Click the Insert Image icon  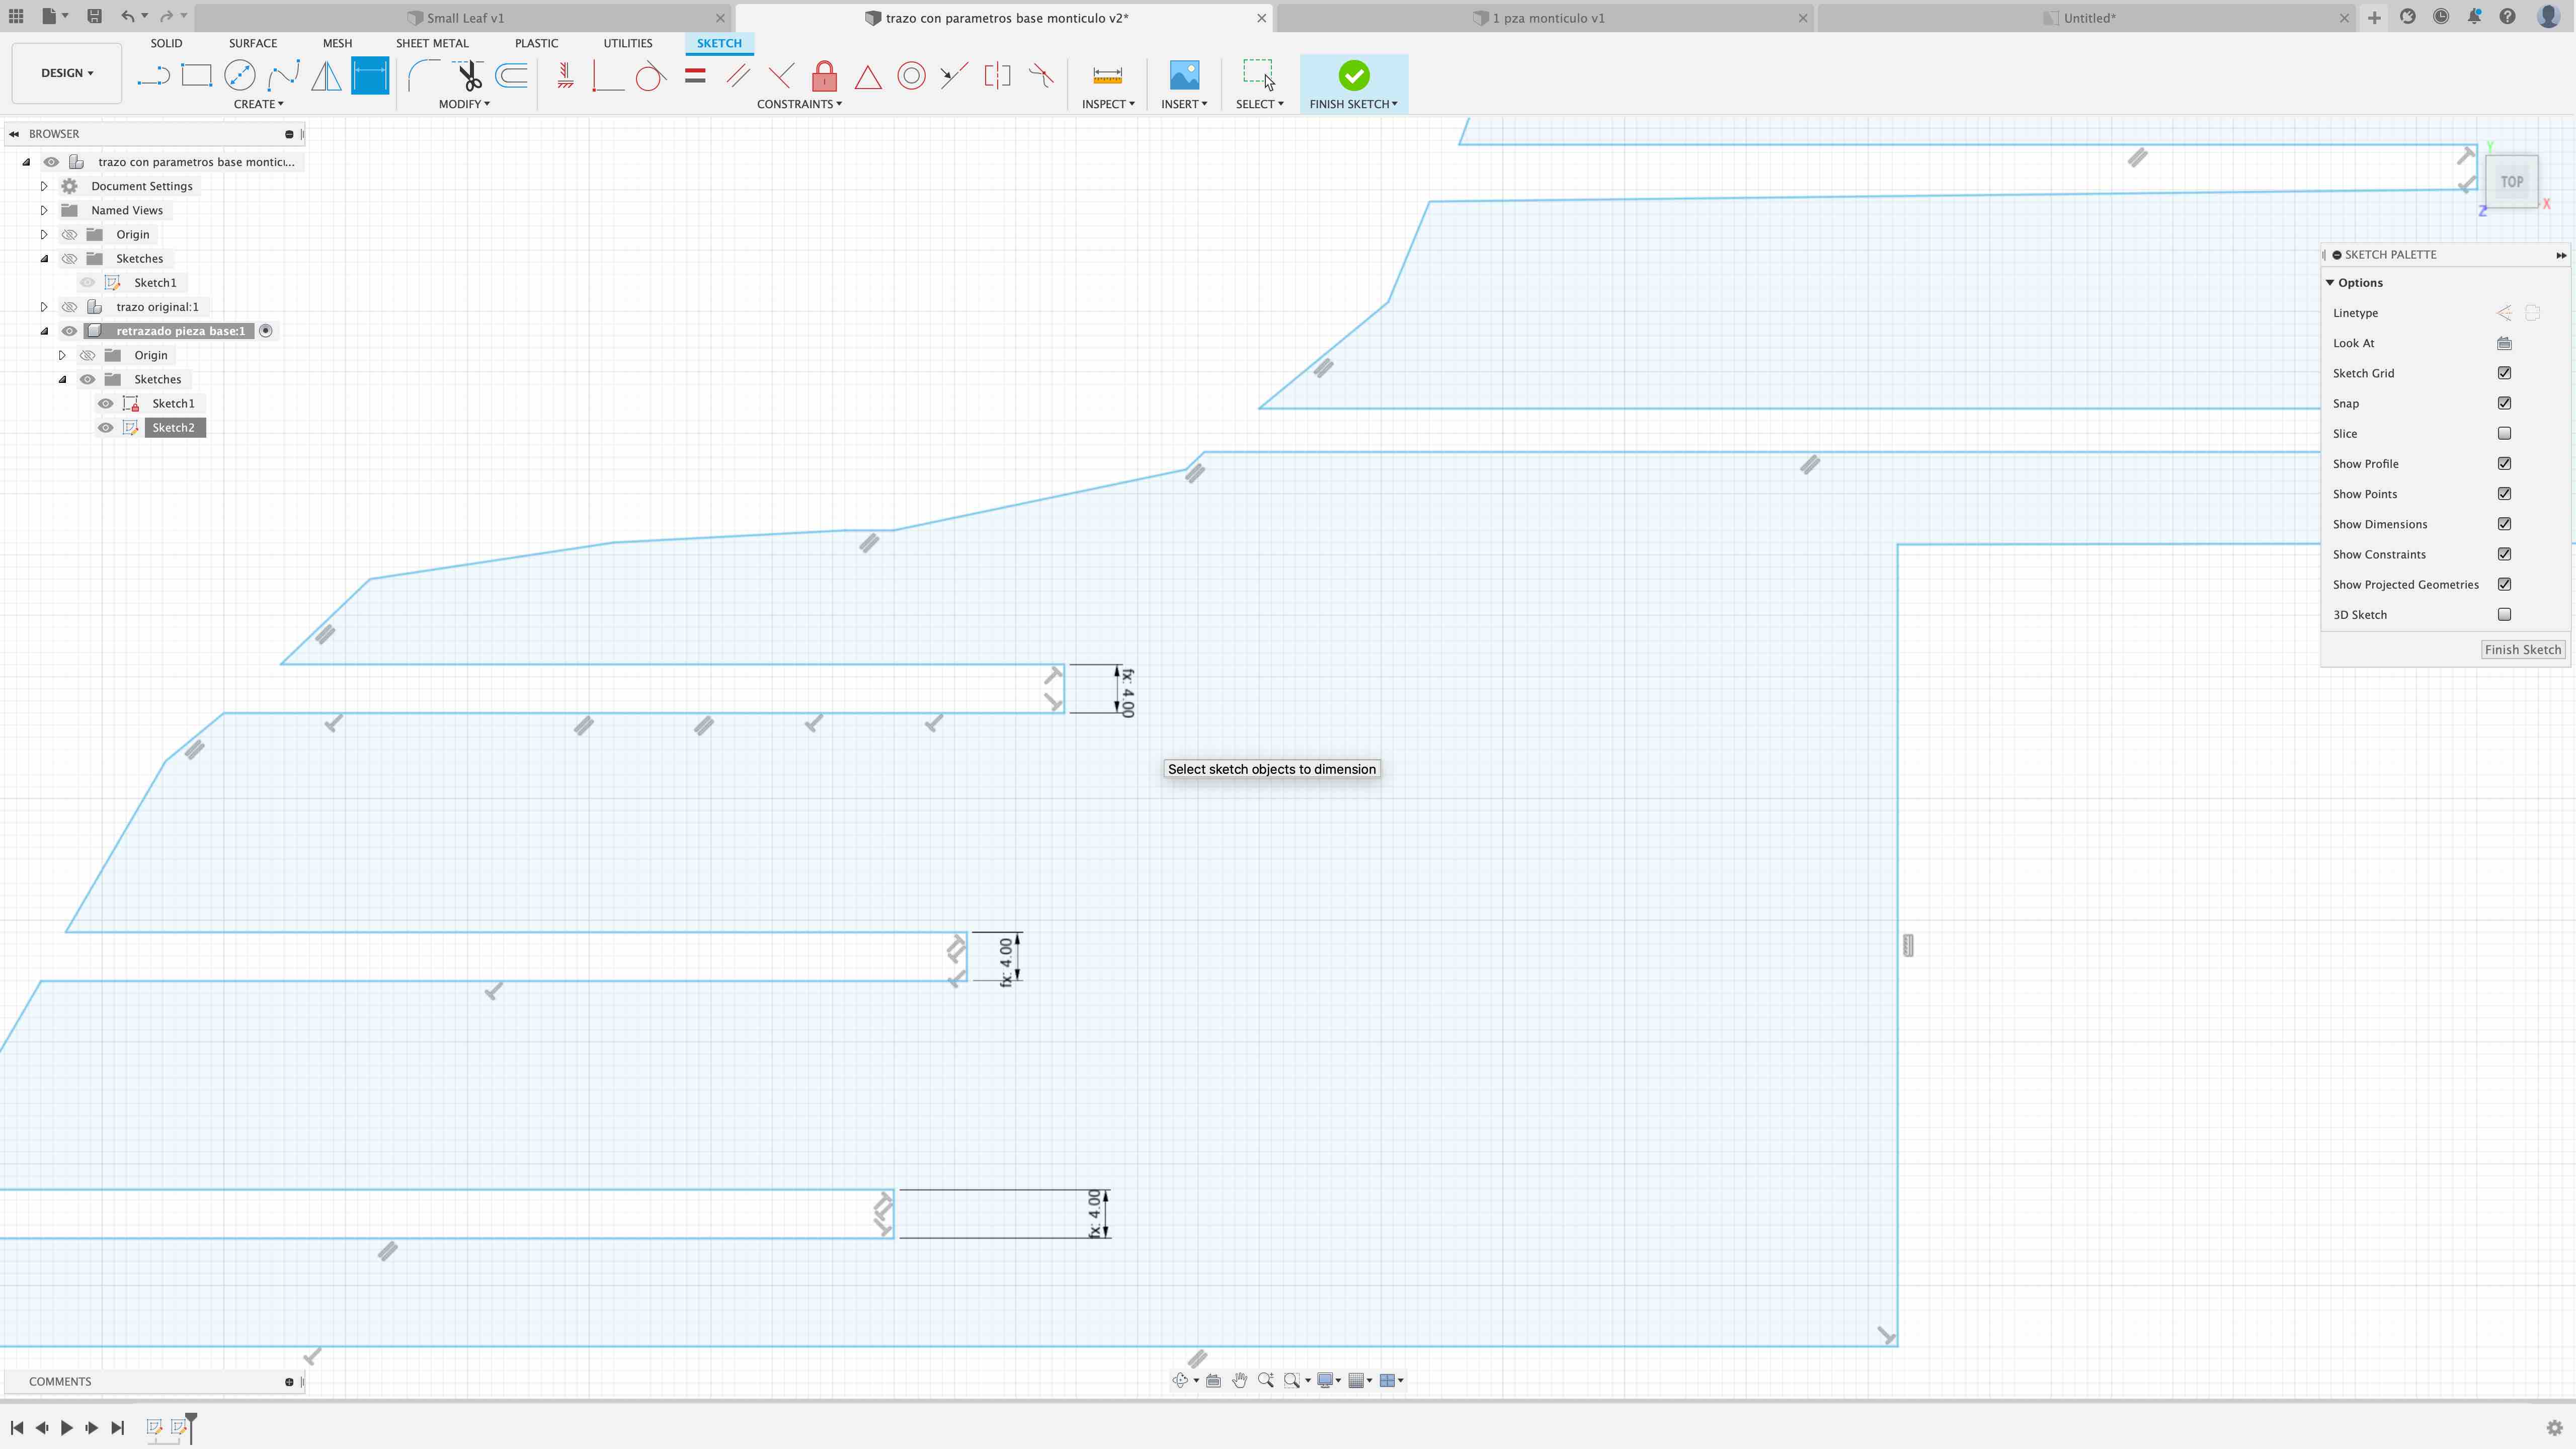(1184, 76)
